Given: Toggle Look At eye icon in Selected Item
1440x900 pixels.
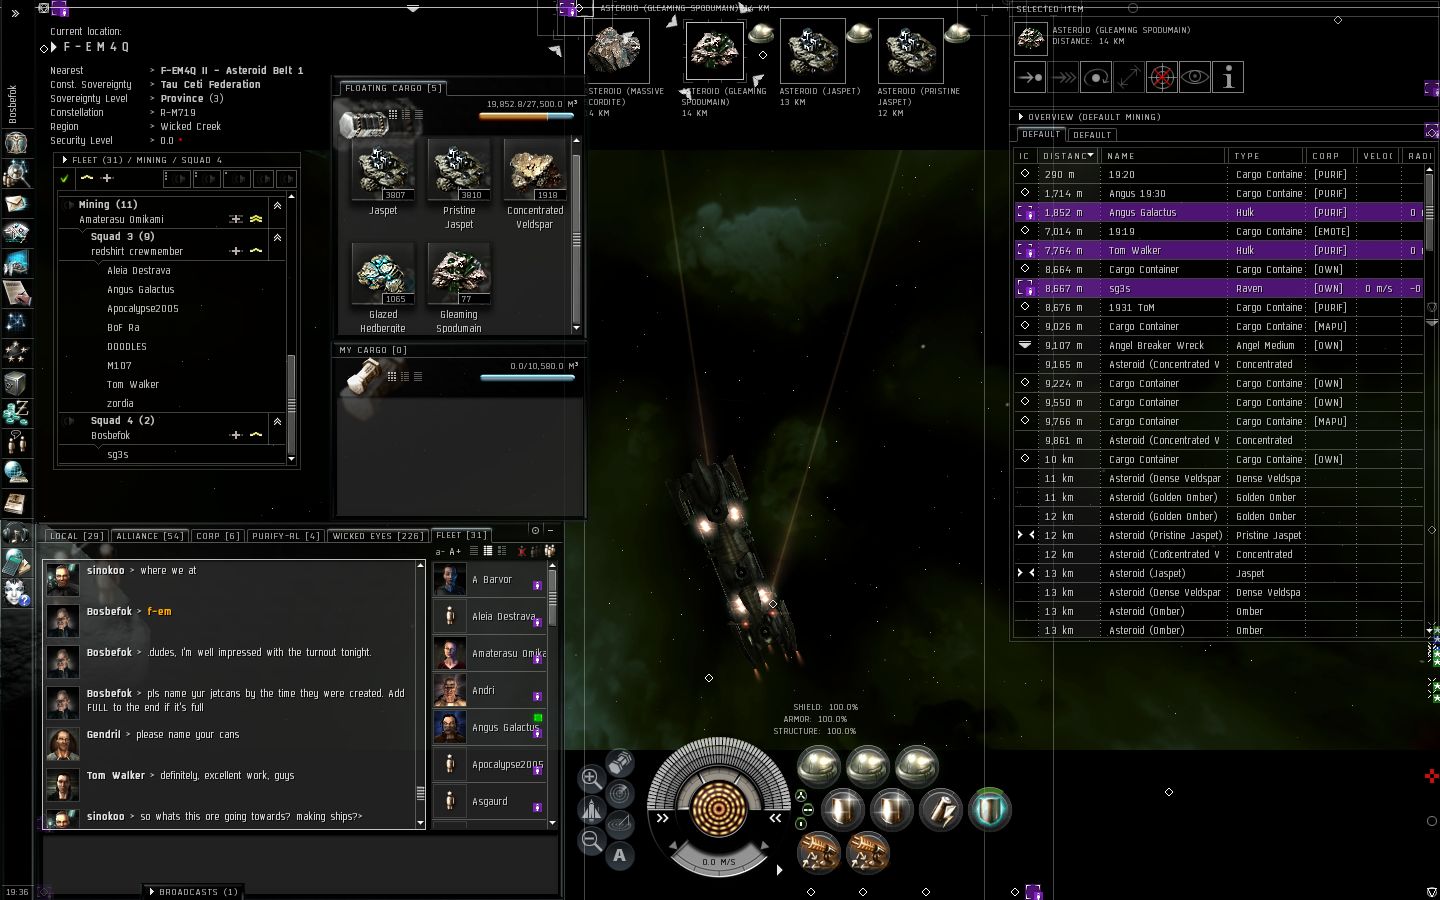Looking at the screenshot, I should pyautogui.click(x=1195, y=77).
